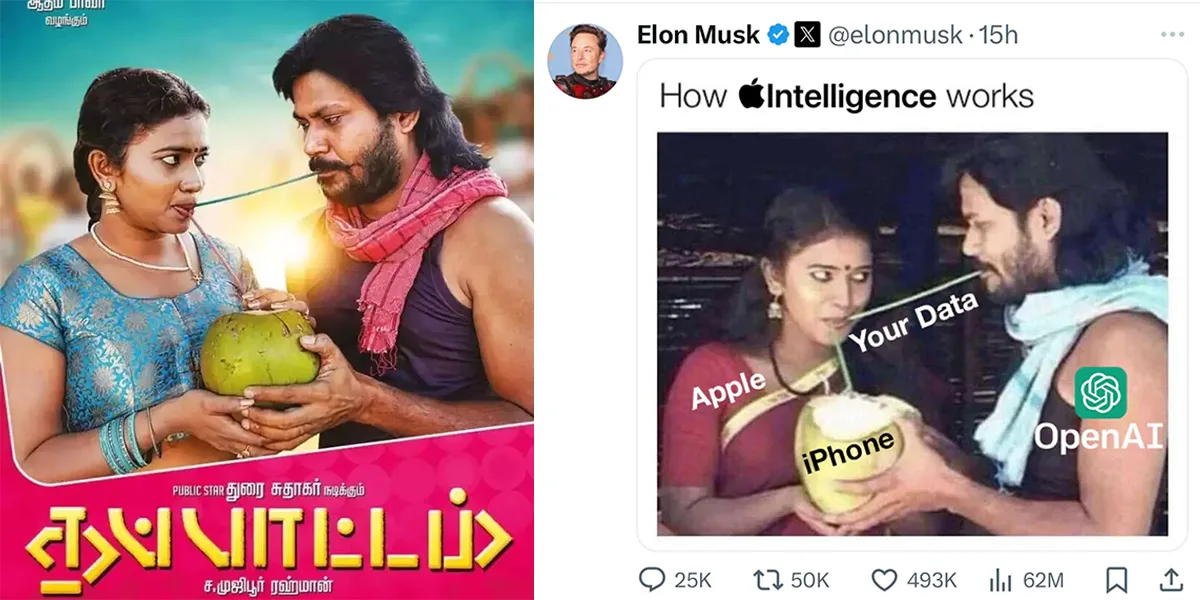Open view analytics bar chart icon
This screenshot has height=600, width=1200.
[x=1001, y=579]
